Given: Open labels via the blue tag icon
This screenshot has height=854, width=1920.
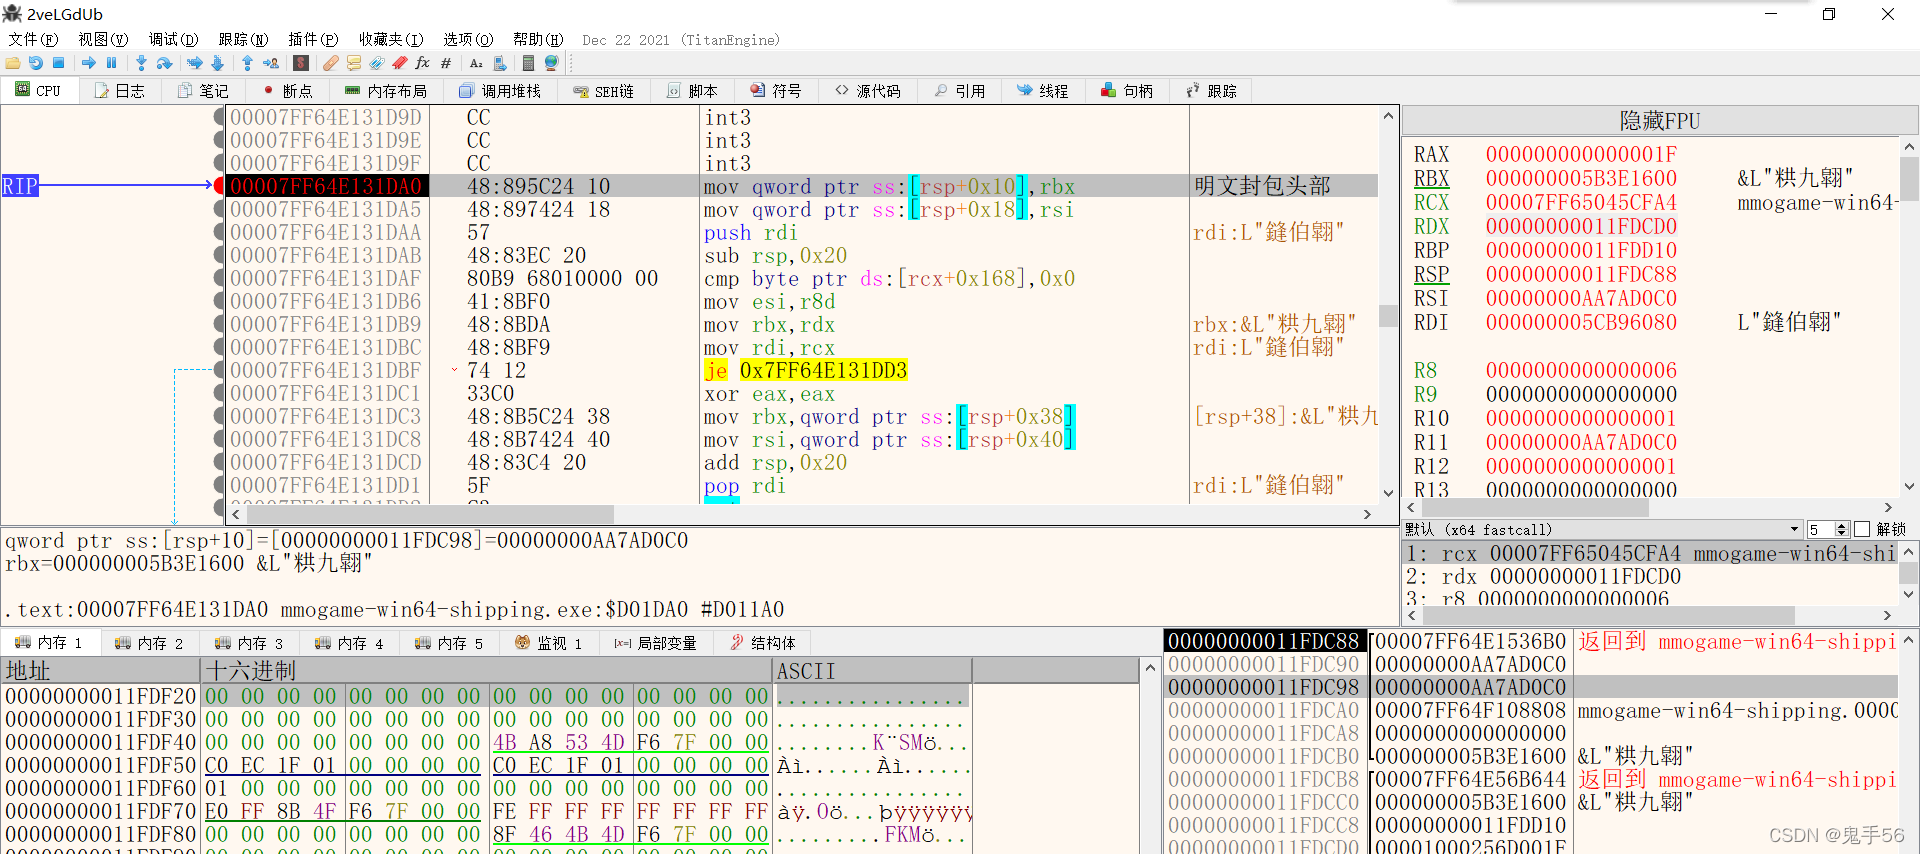Looking at the screenshot, I should [x=377, y=63].
